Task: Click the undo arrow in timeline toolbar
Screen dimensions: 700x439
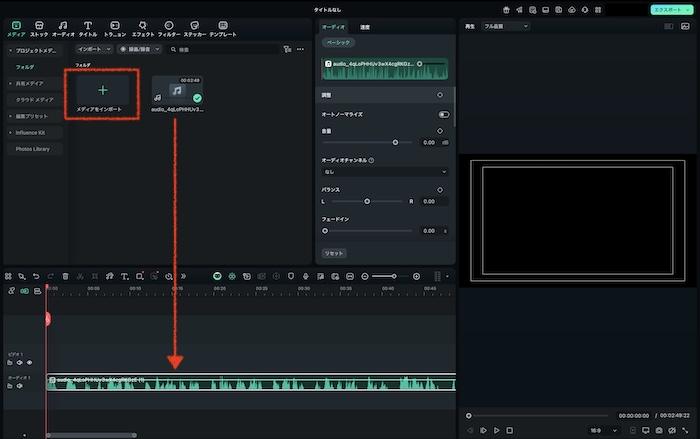Action: coord(36,276)
